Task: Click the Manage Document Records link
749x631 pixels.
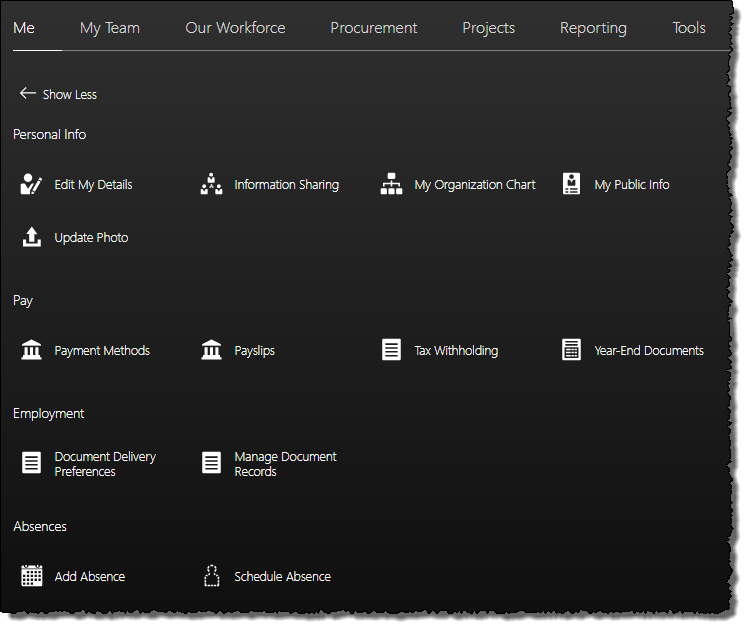Action: pyautogui.click(x=285, y=464)
